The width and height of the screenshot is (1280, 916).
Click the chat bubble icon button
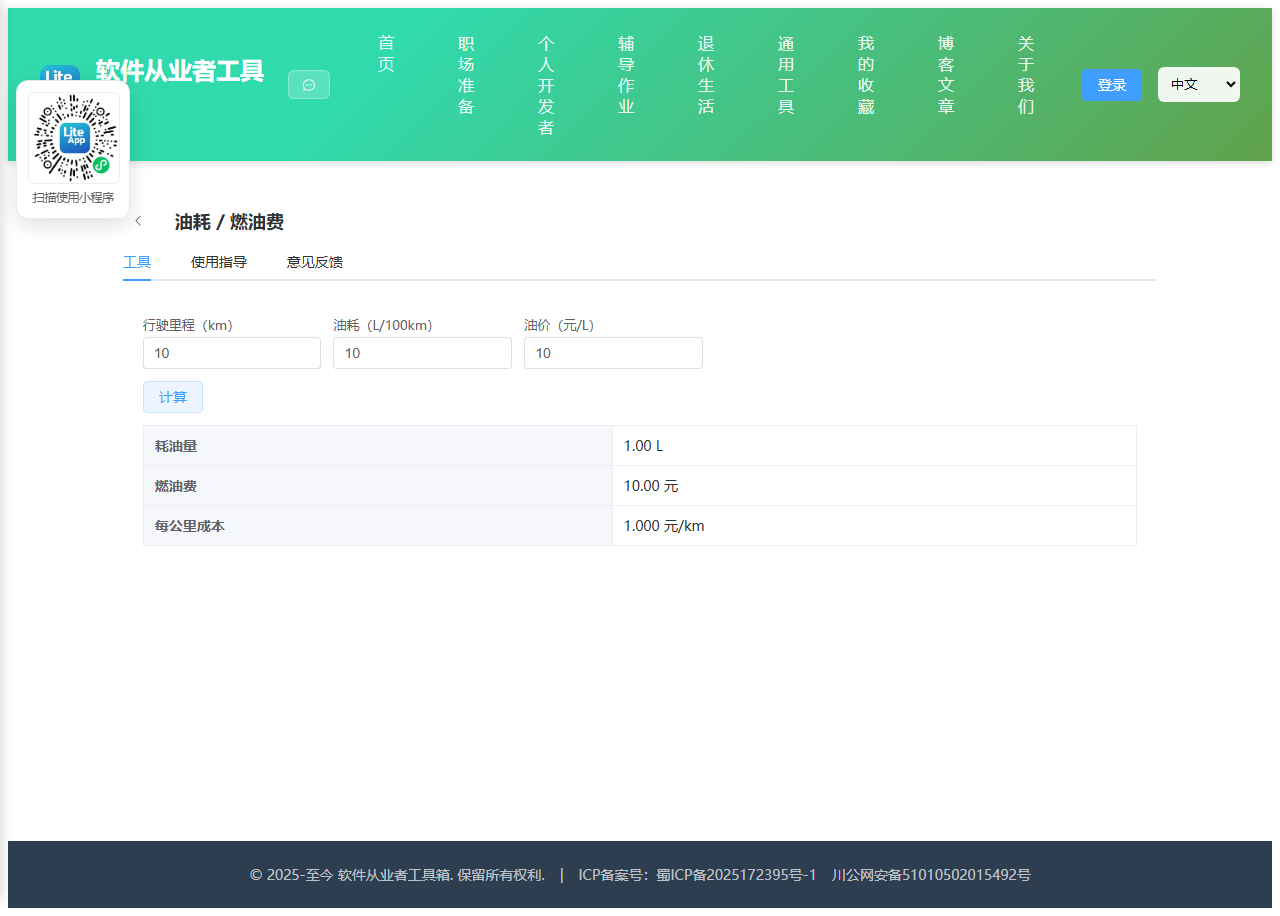[309, 85]
